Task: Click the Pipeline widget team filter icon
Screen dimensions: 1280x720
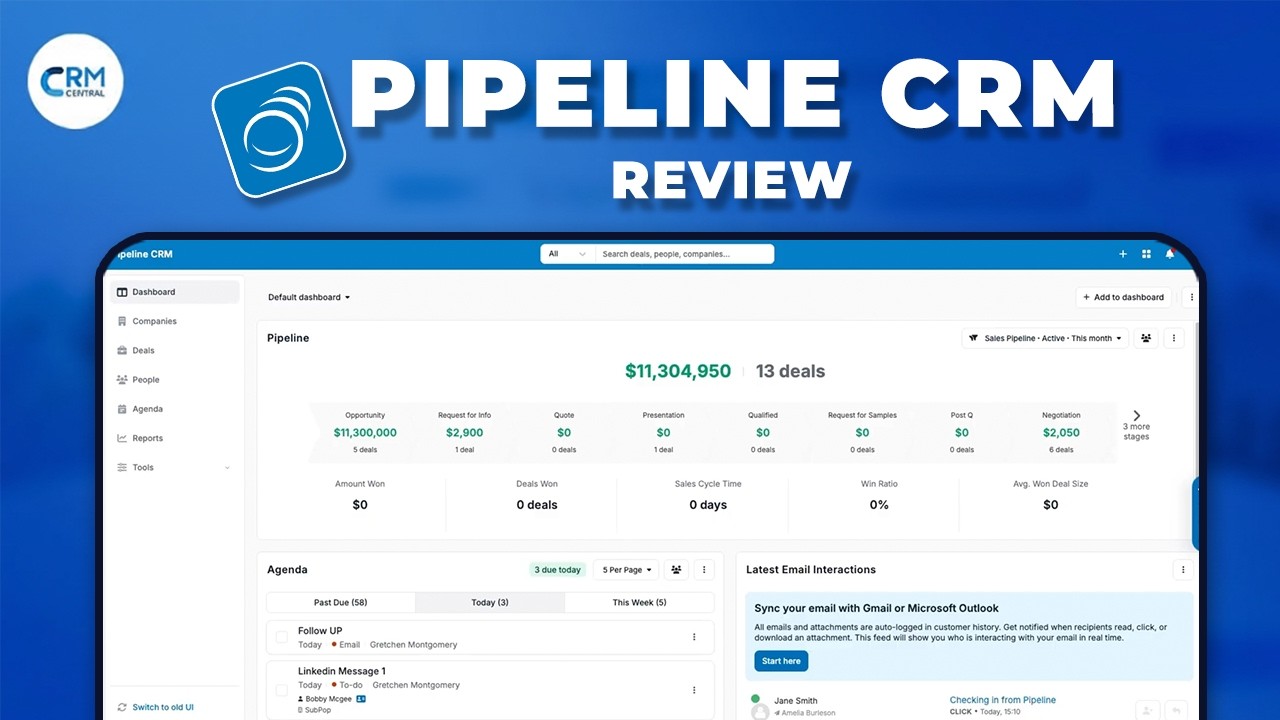Action: point(1147,338)
